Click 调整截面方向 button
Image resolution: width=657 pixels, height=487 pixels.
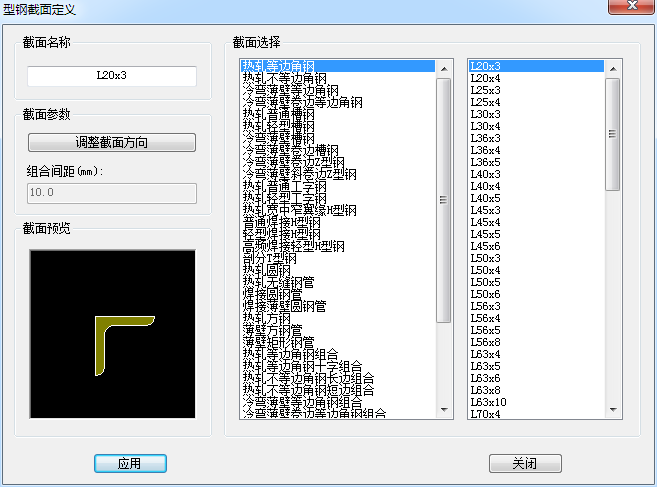(112, 142)
